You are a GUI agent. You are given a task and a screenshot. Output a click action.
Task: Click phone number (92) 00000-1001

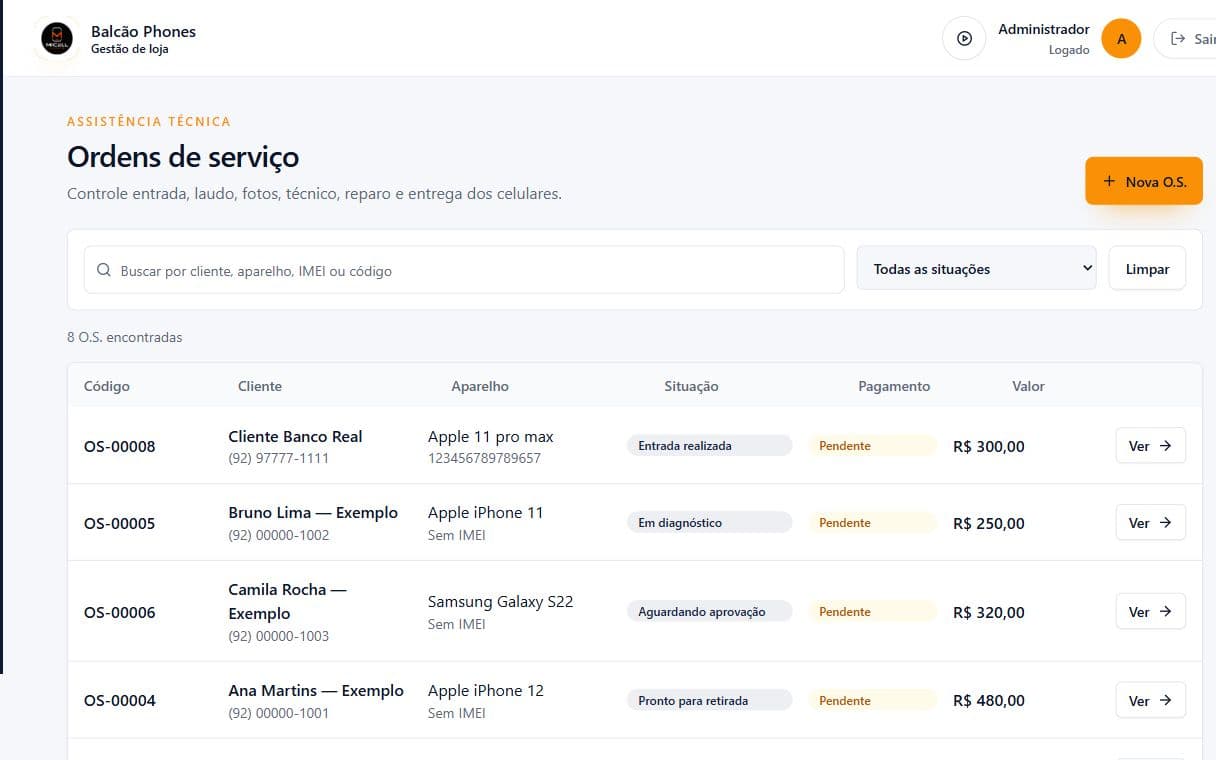[279, 713]
